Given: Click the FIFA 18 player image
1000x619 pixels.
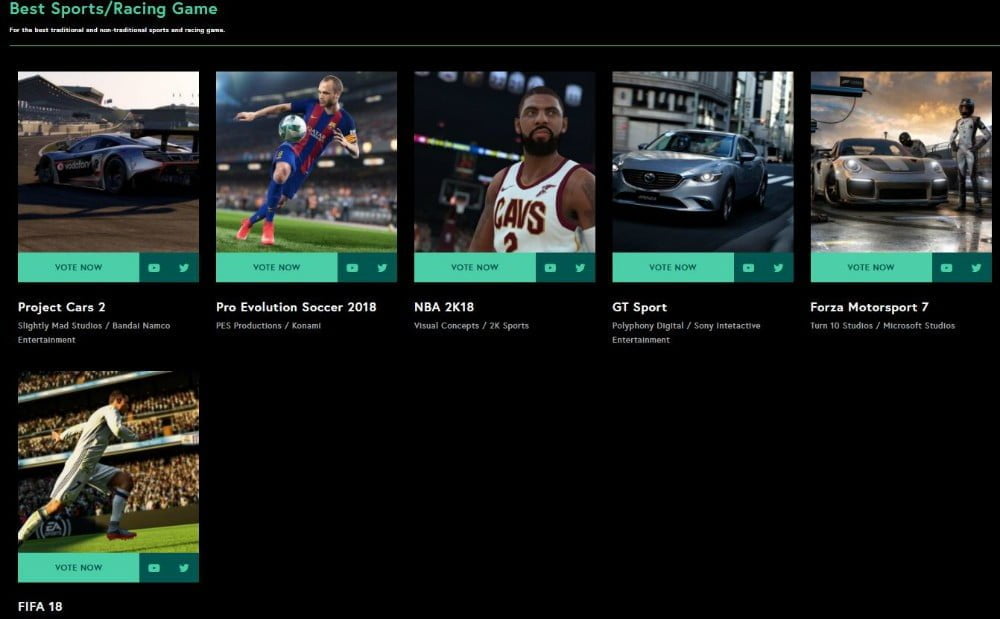Looking at the screenshot, I should 108,462.
